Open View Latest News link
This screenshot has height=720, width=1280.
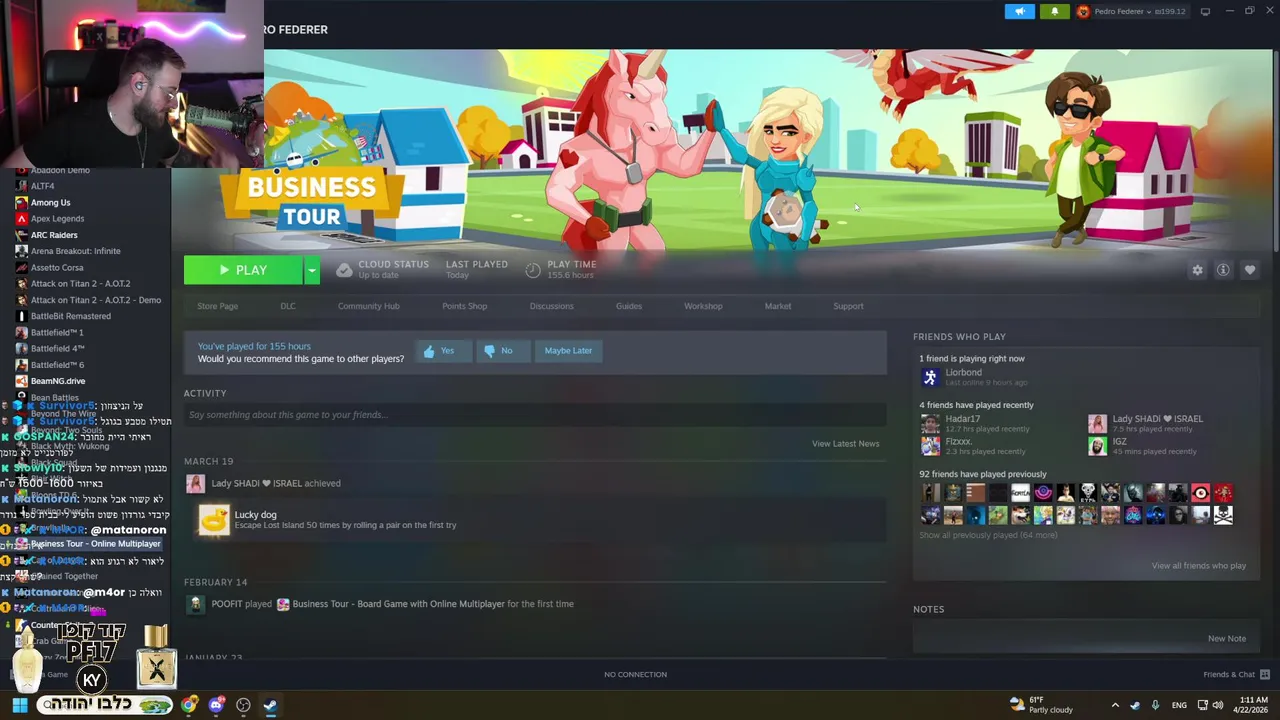[x=845, y=444]
